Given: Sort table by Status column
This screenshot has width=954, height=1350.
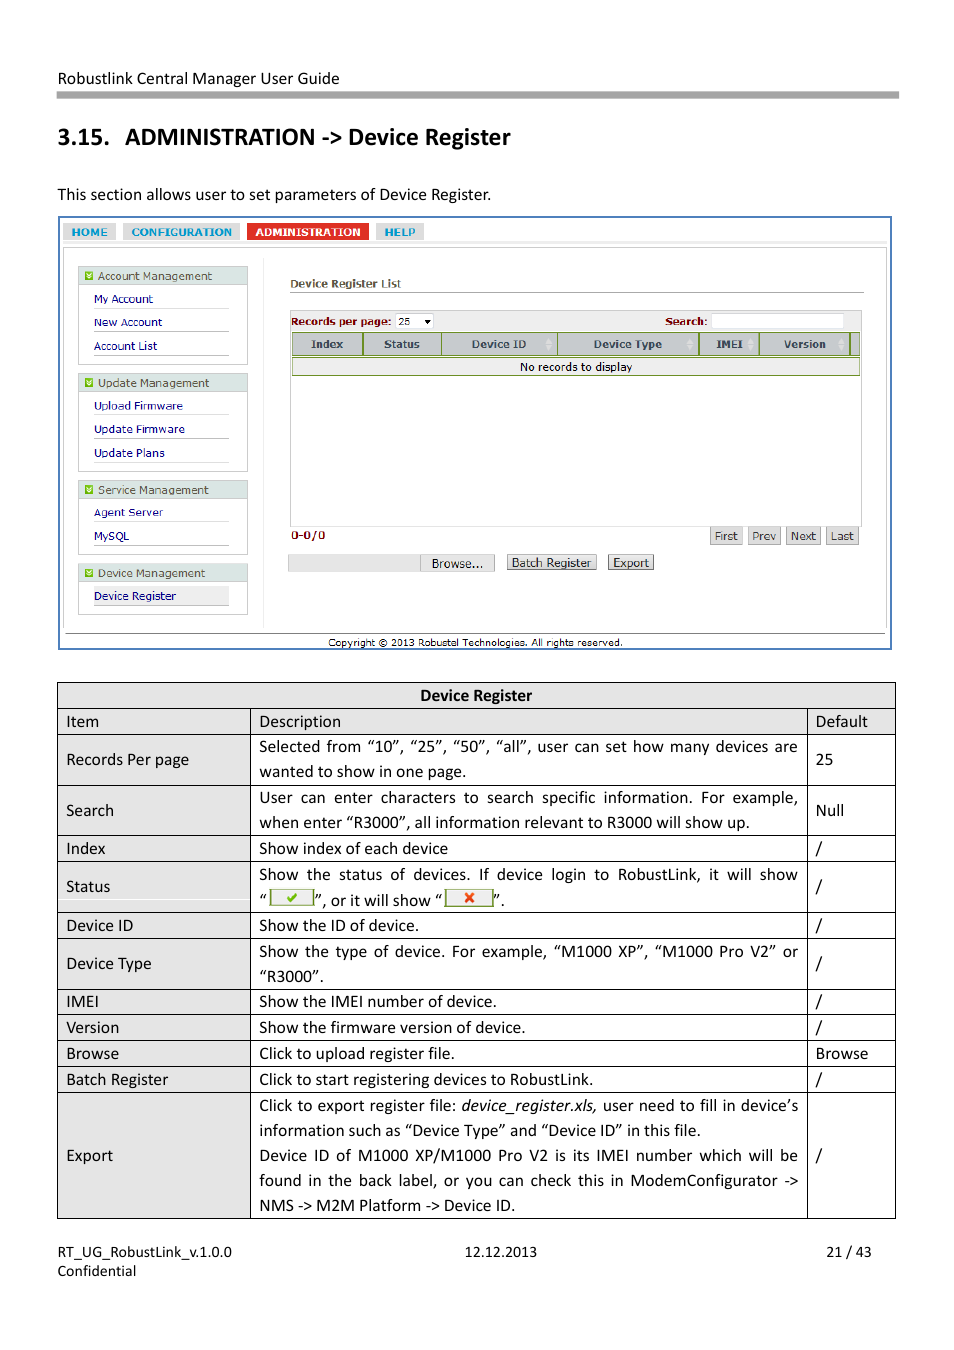Looking at the screenshot, I should pyautogui.click(x=402, y=344).
